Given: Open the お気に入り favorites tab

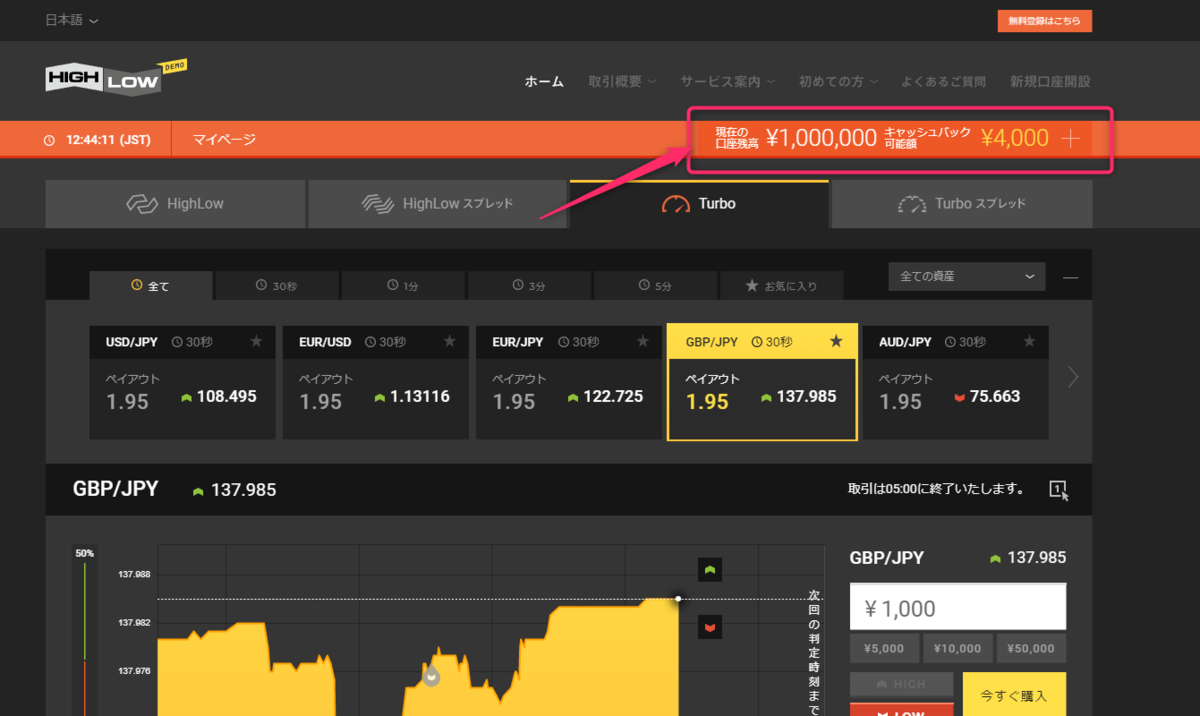Looking at the screenshot, I should coord(781,286).
